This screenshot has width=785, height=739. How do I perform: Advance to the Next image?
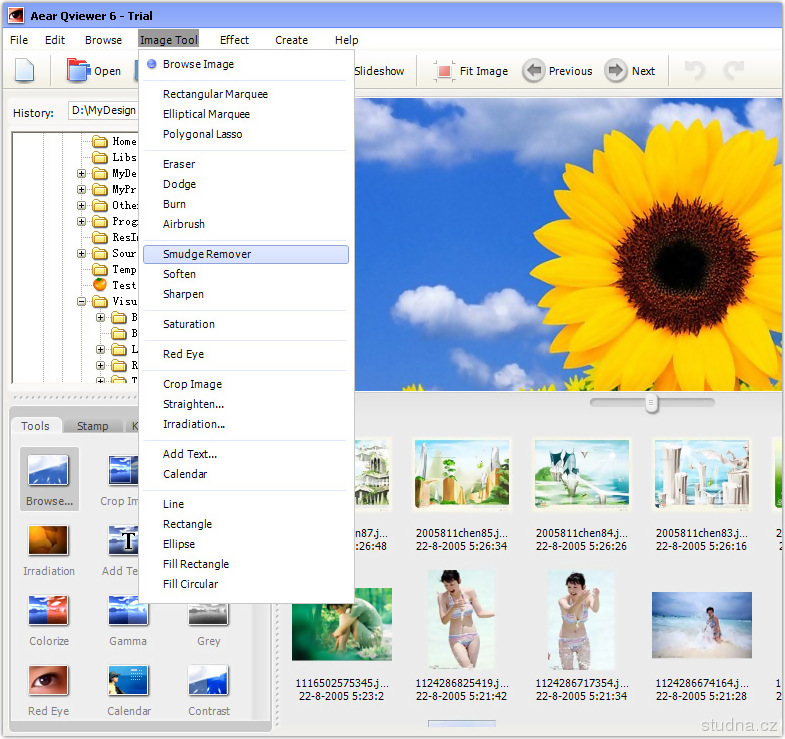coord(630,71)
